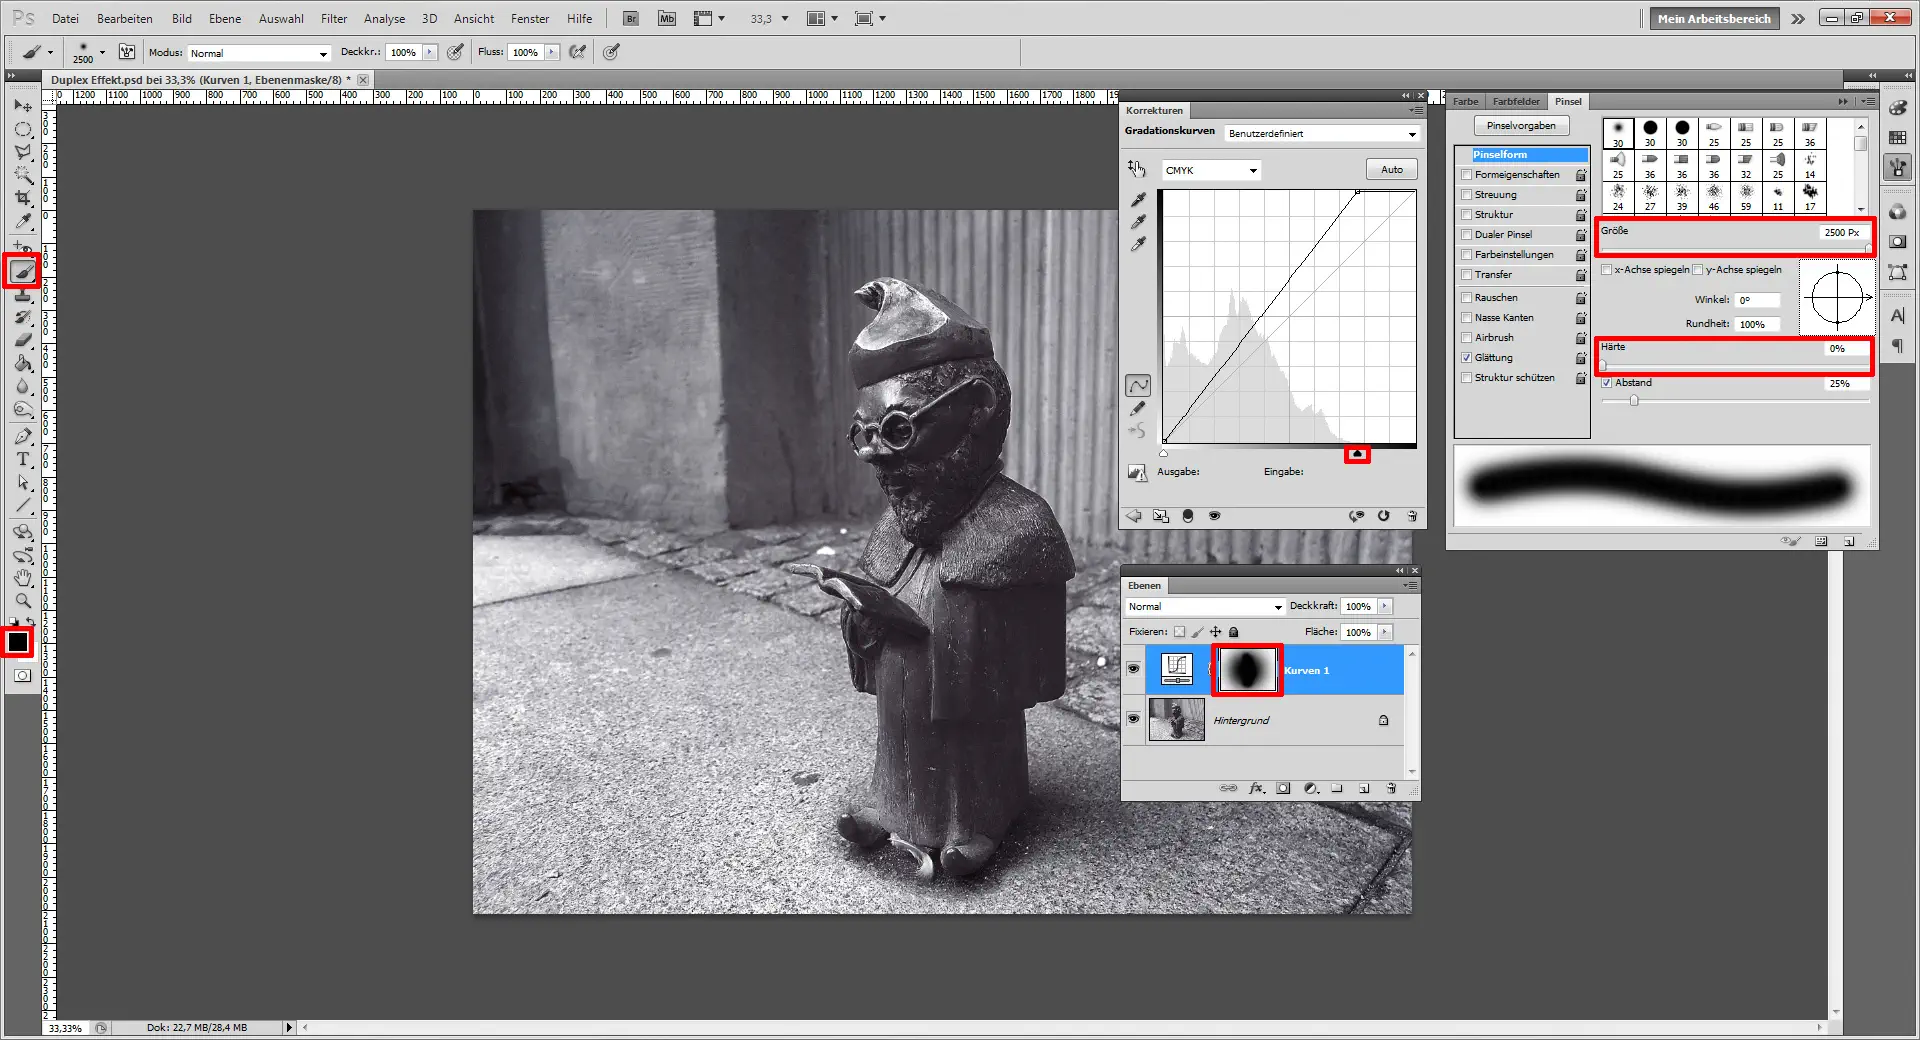Screen dimensions: 1920x1040
Task: Click the black foreground color swatch
Action: [18, 642]
